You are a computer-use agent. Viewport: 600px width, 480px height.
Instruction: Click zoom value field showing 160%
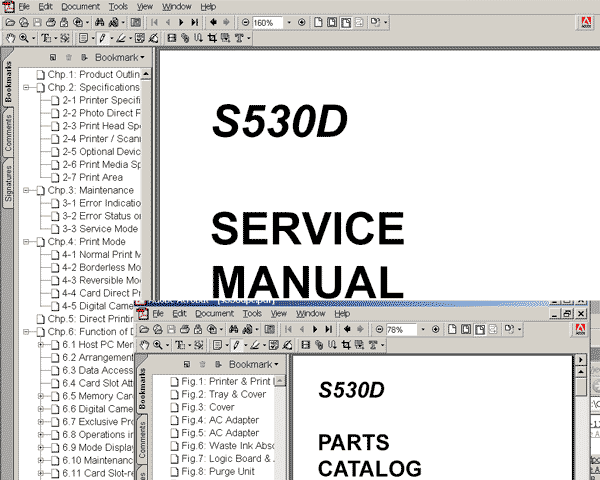(267, 23)
